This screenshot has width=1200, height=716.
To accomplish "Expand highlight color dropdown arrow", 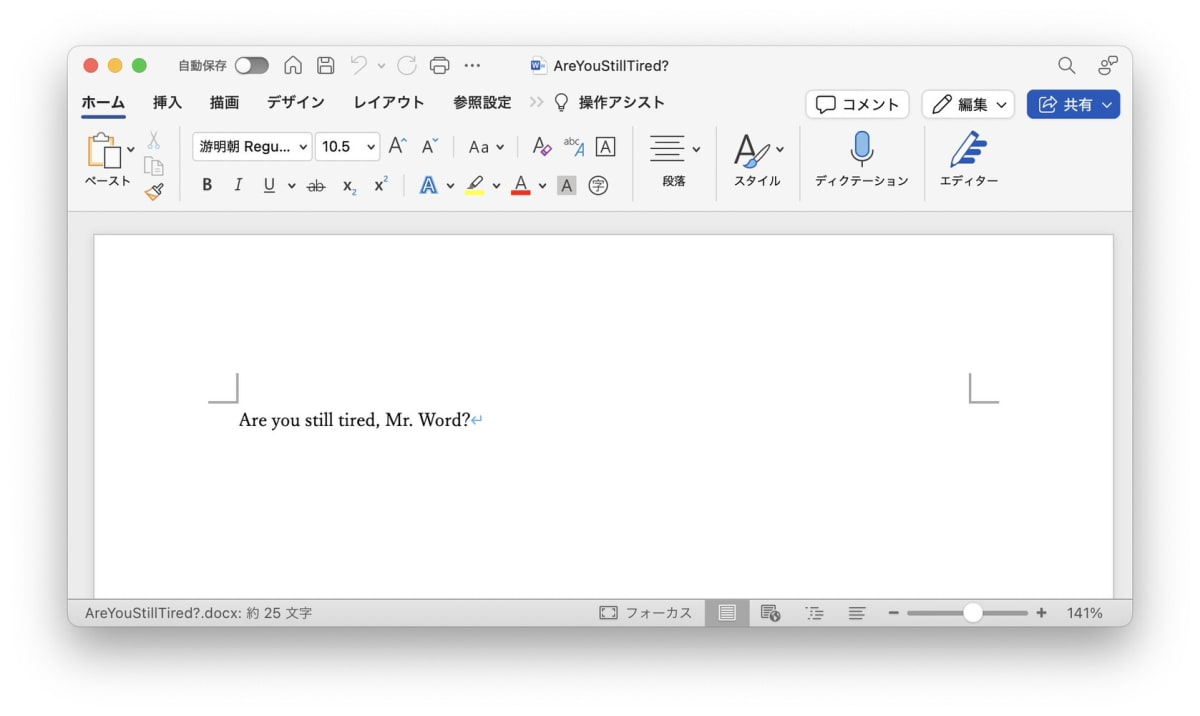I will pyautogui.click(x=497, y=186).
